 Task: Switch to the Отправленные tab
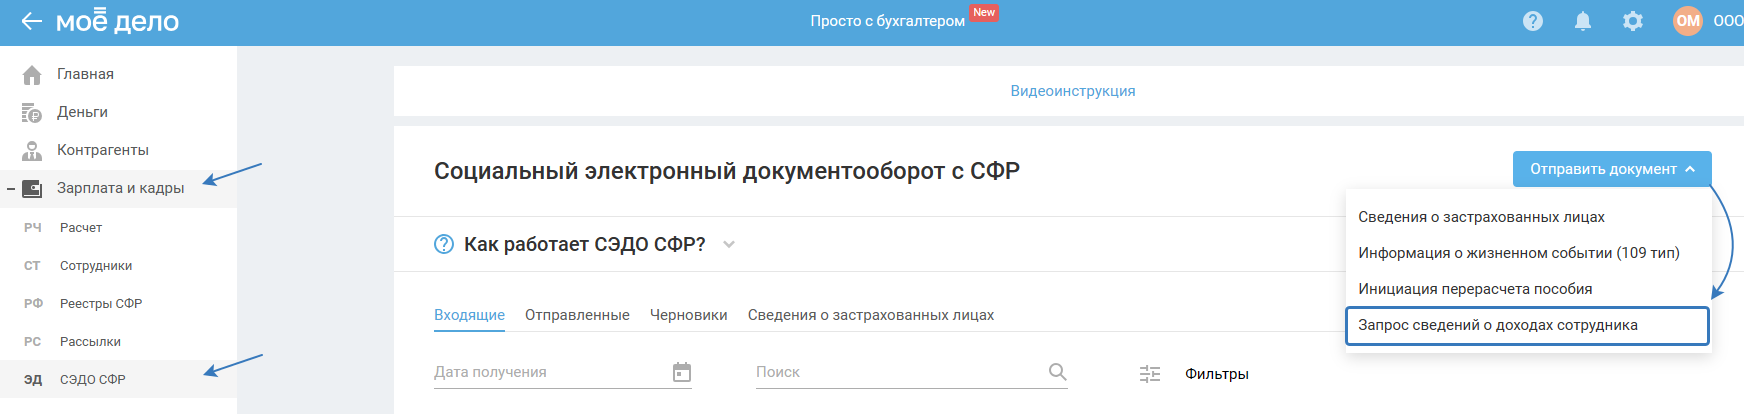click(x=577, y=315)
